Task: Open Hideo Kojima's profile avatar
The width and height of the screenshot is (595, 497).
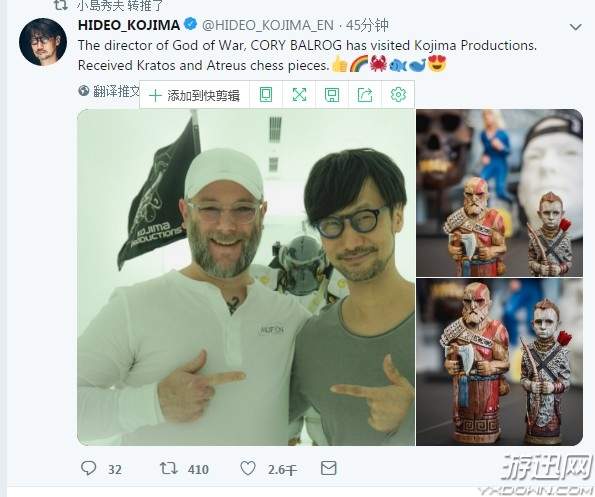Action: [43, 42]
